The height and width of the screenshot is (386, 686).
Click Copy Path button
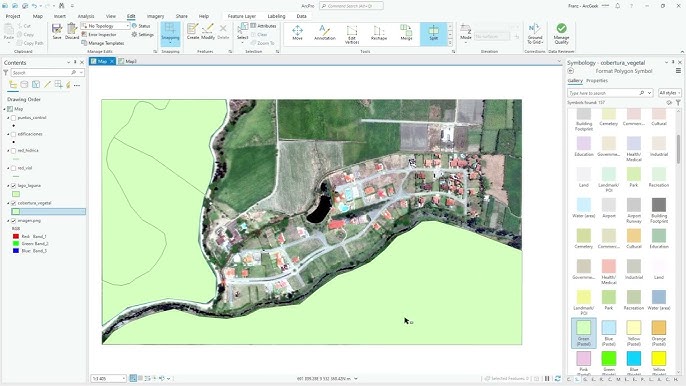(30, 43)
